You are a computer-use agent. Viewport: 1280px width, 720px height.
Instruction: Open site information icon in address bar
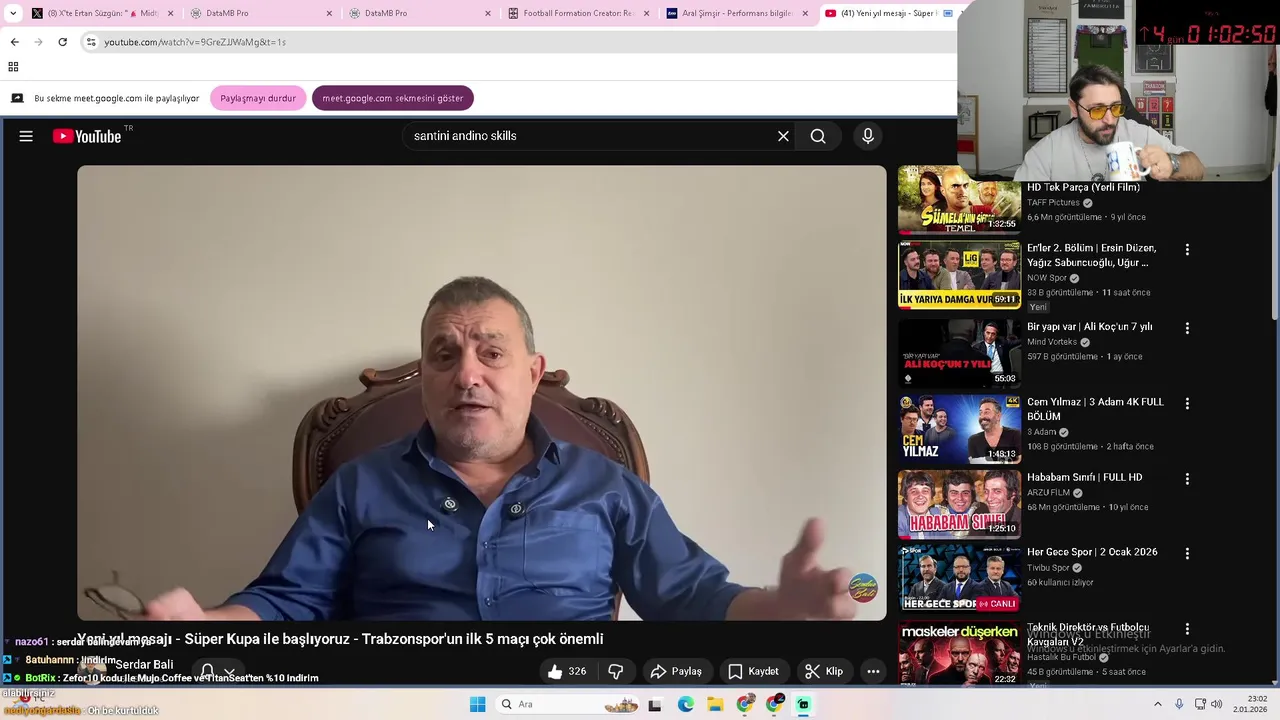coord(91,42)
